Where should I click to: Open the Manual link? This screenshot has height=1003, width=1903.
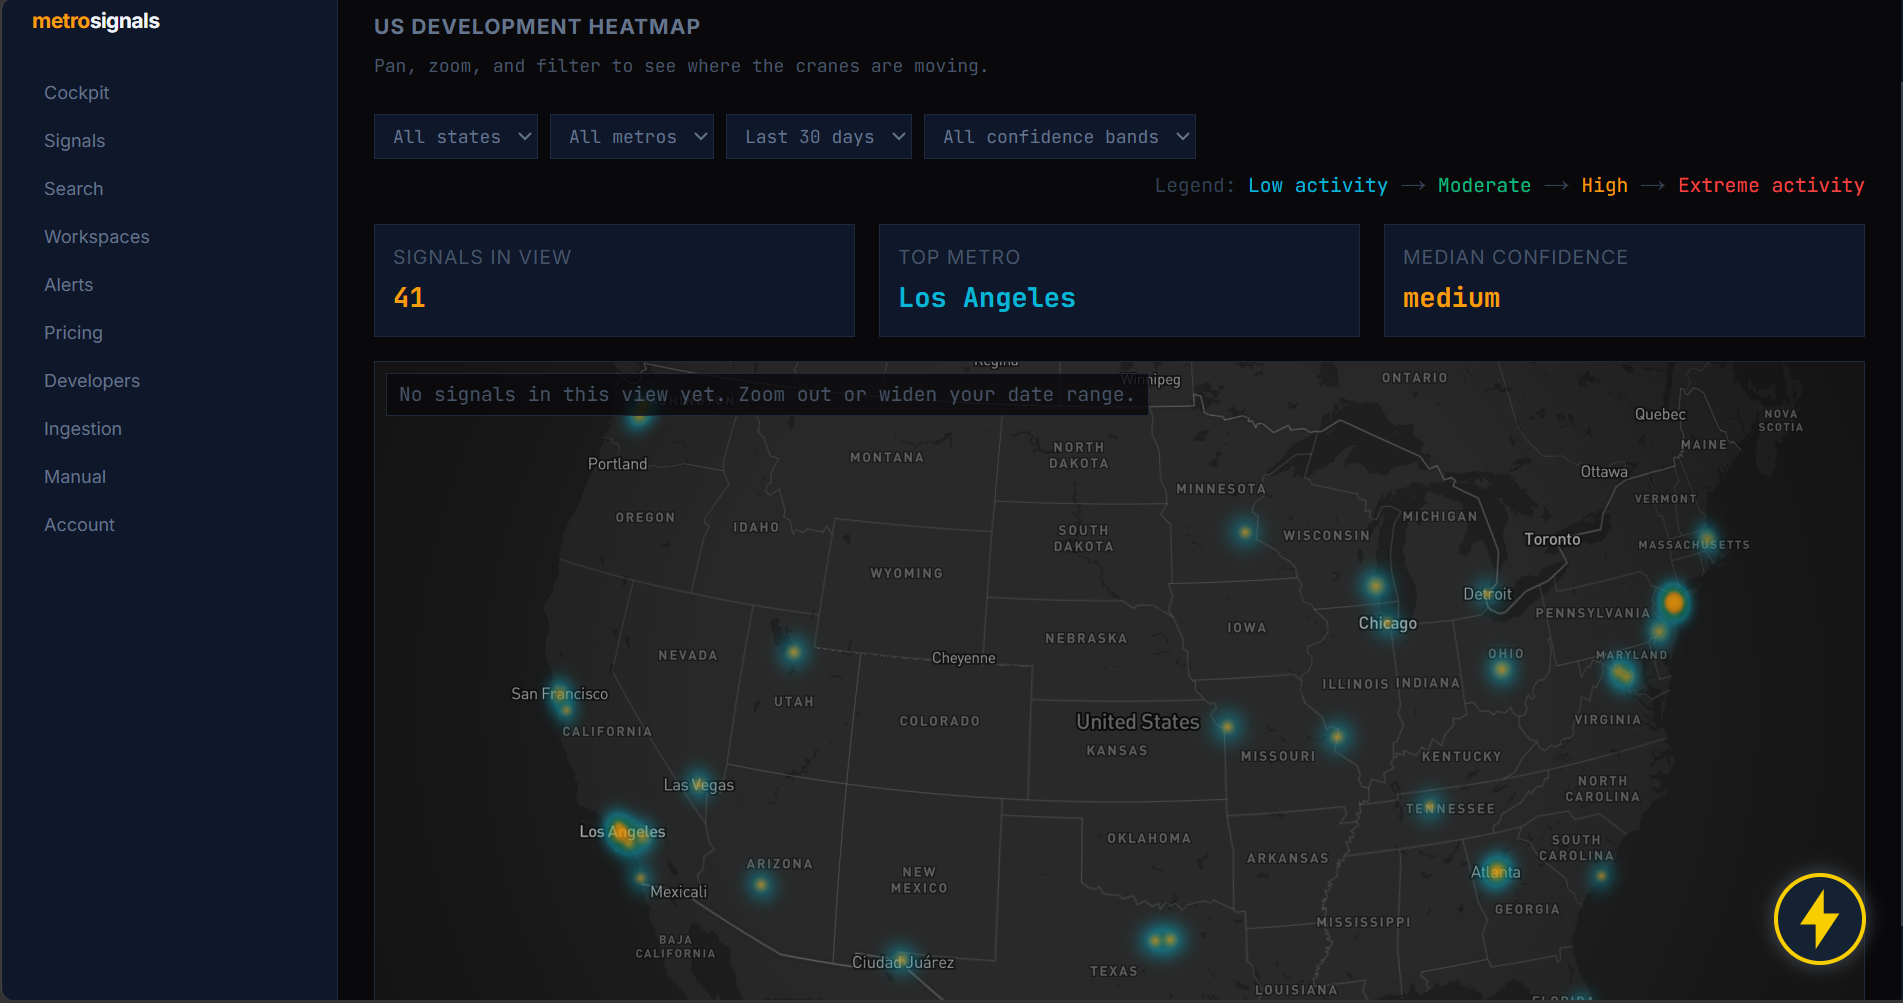click(75, 477)
